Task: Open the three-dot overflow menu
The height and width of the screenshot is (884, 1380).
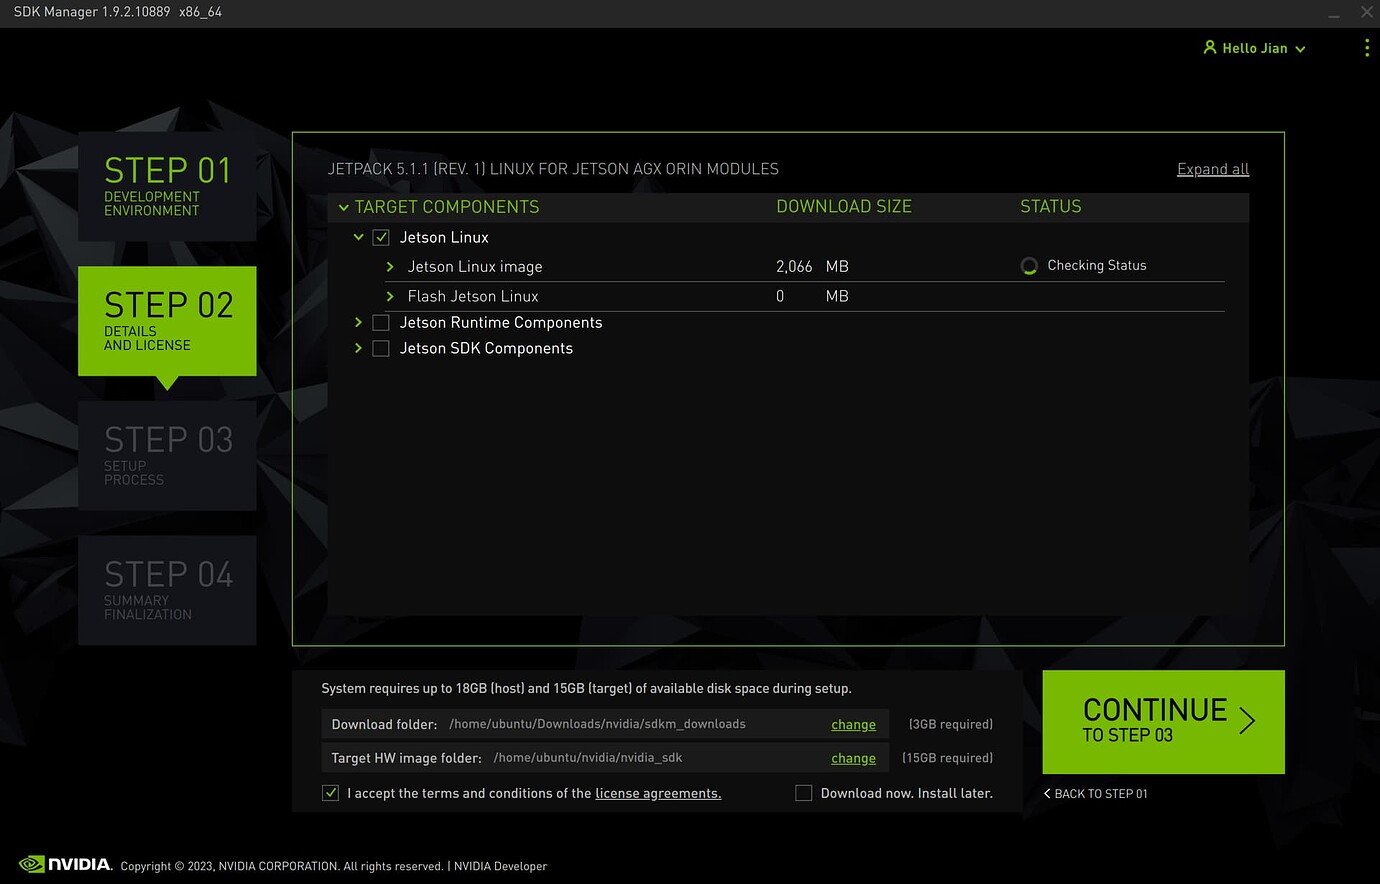Action: tap(1367, 47)
